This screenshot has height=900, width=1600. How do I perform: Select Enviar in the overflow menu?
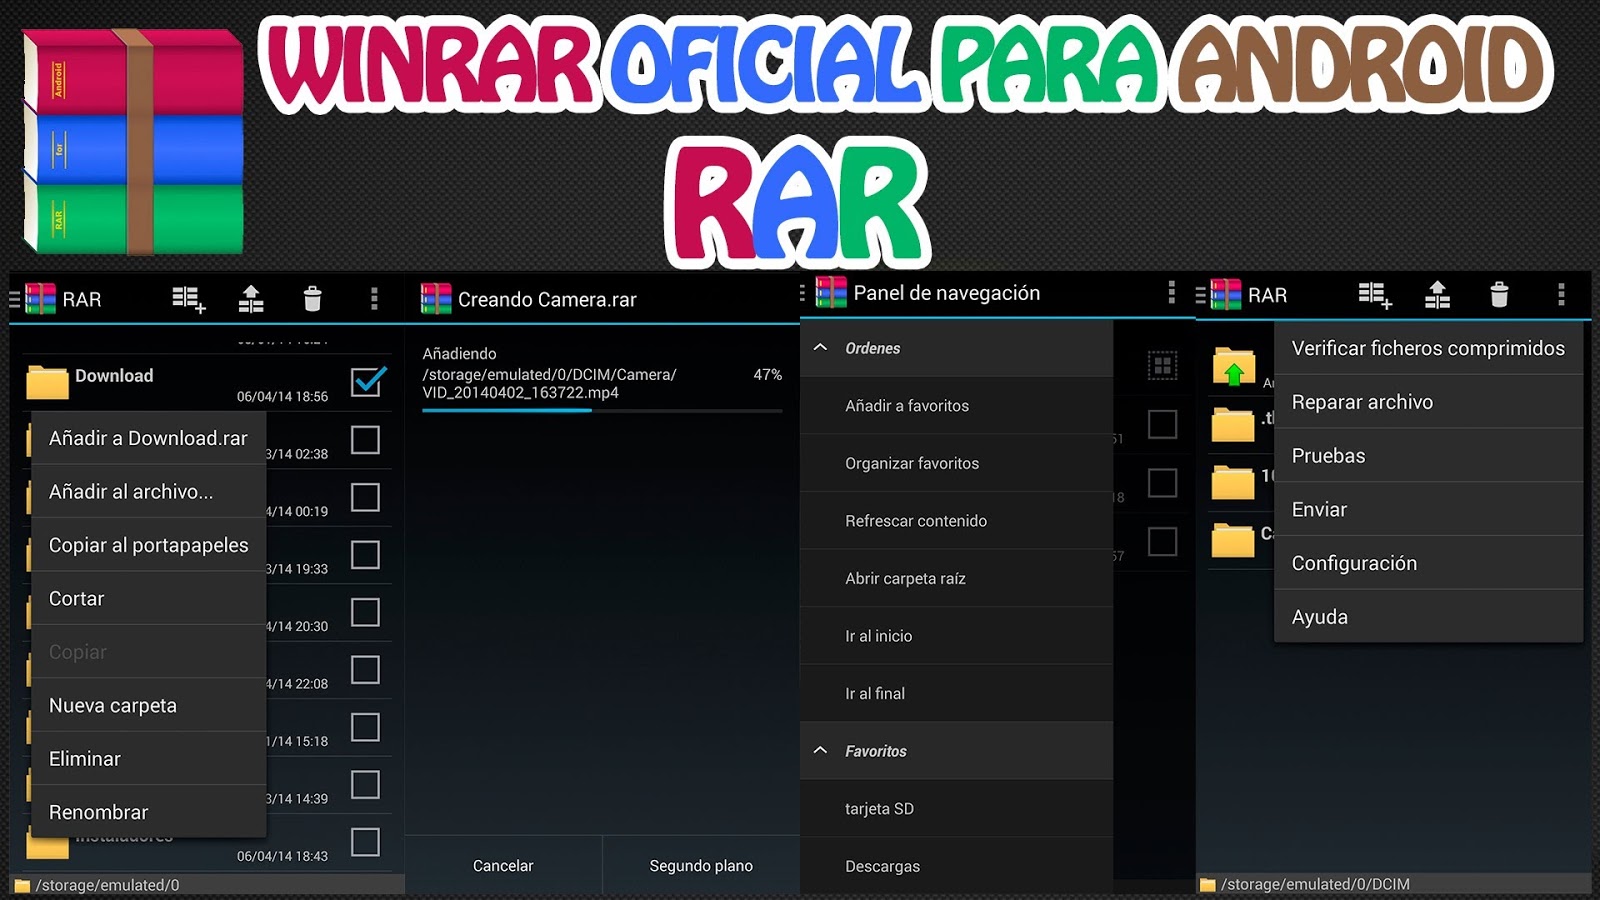click(x=1428, y=509)
